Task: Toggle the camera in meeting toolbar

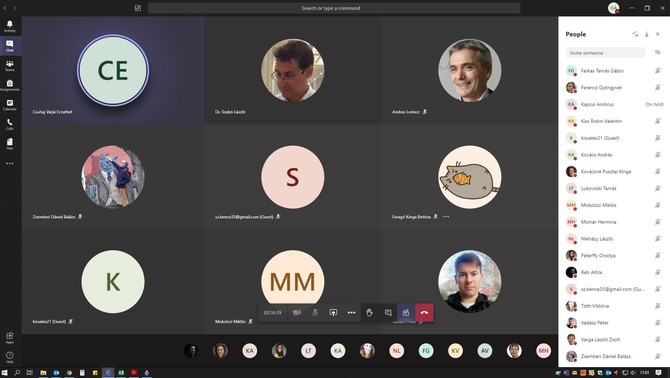Action: click(297, 313)
